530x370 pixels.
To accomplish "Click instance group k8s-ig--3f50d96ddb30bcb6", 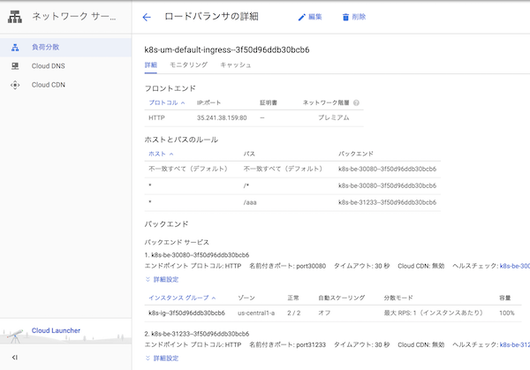I will [187, 313].
